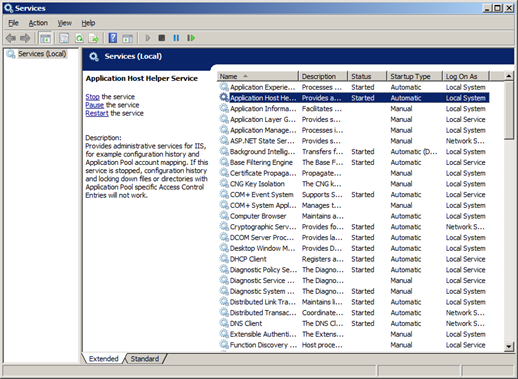Open the Help toolbar icon
The width and height of the screenshot is (518, 379).
[x=113, y=38]
